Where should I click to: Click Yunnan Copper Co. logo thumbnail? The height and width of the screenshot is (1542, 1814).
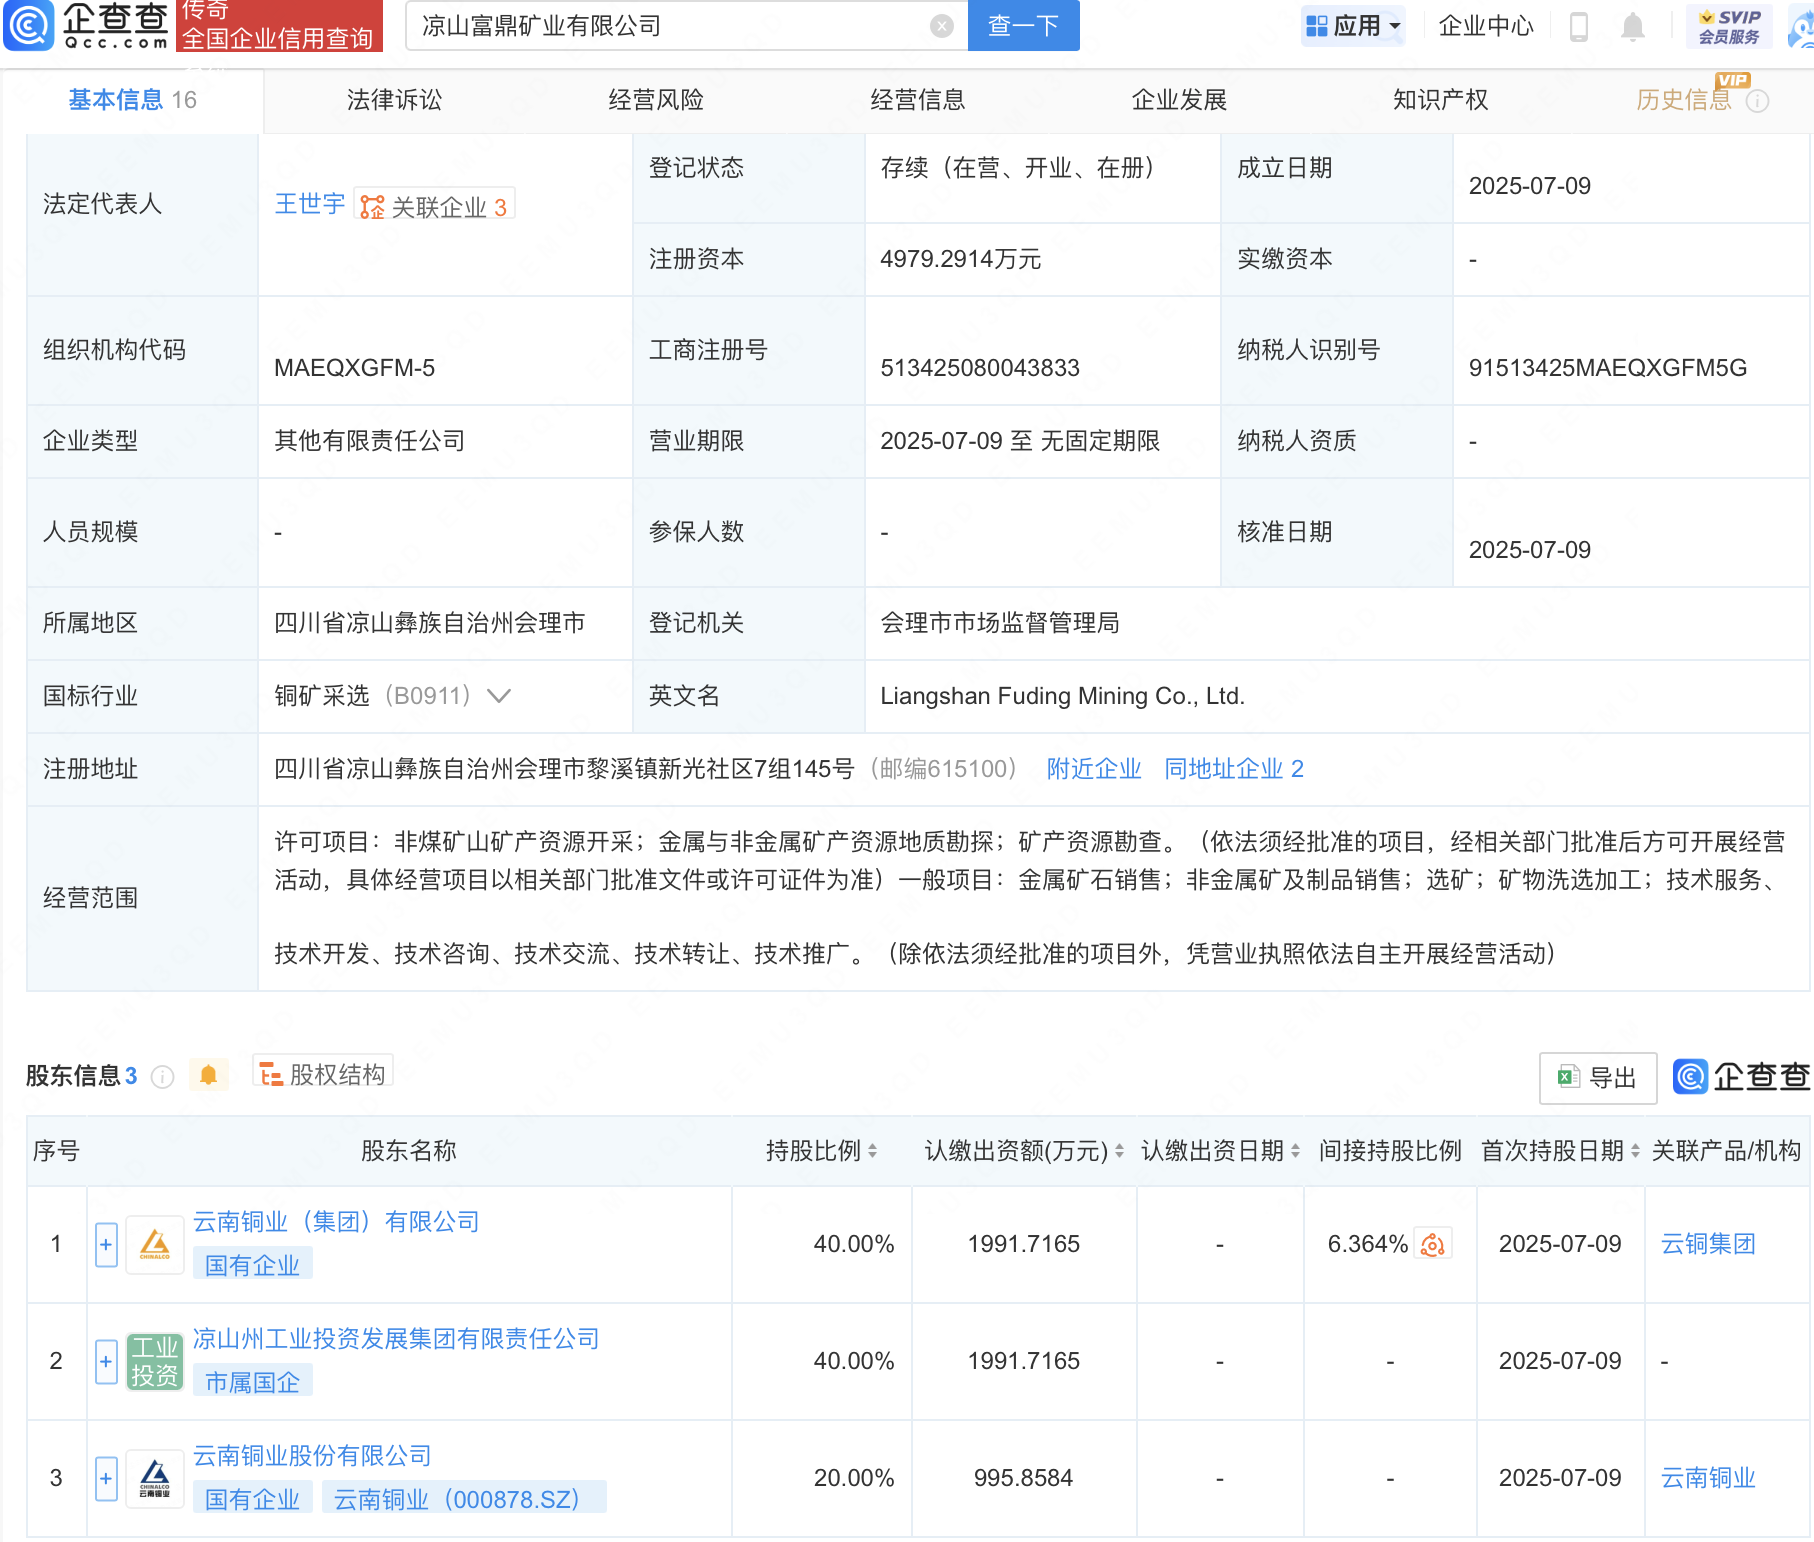tap(155, 1478)
